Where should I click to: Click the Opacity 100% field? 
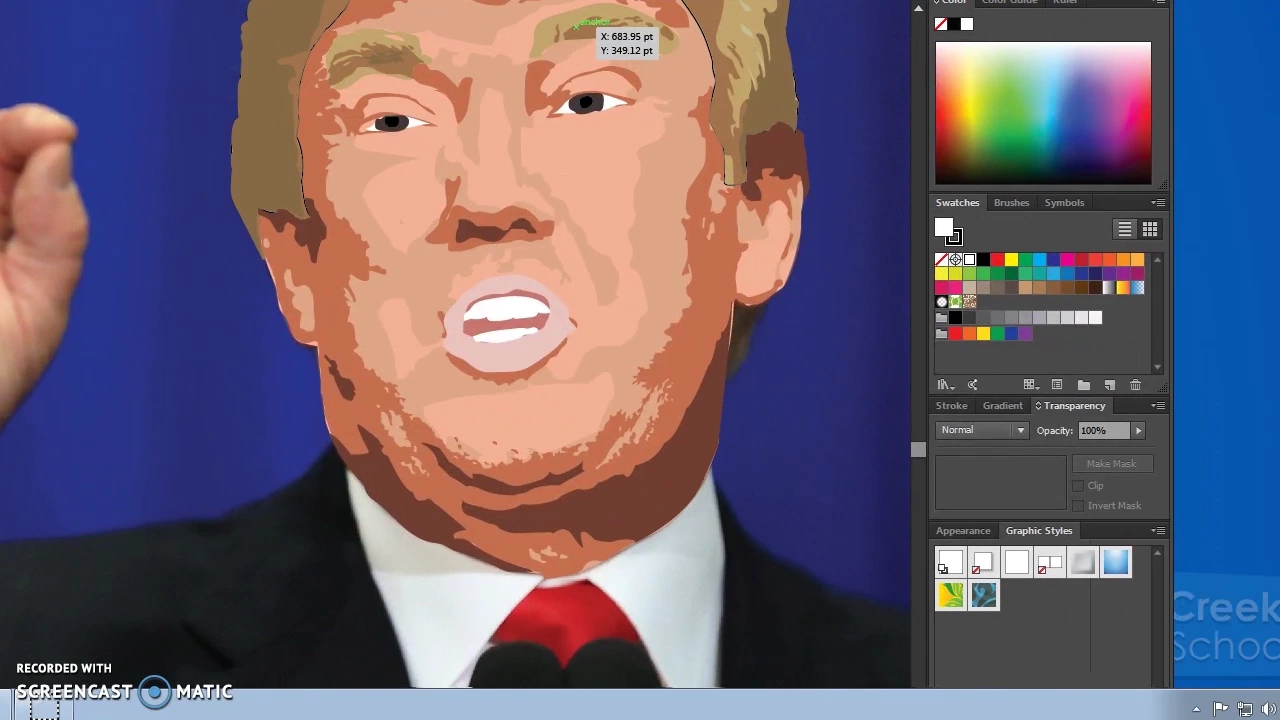[1103, 430]
